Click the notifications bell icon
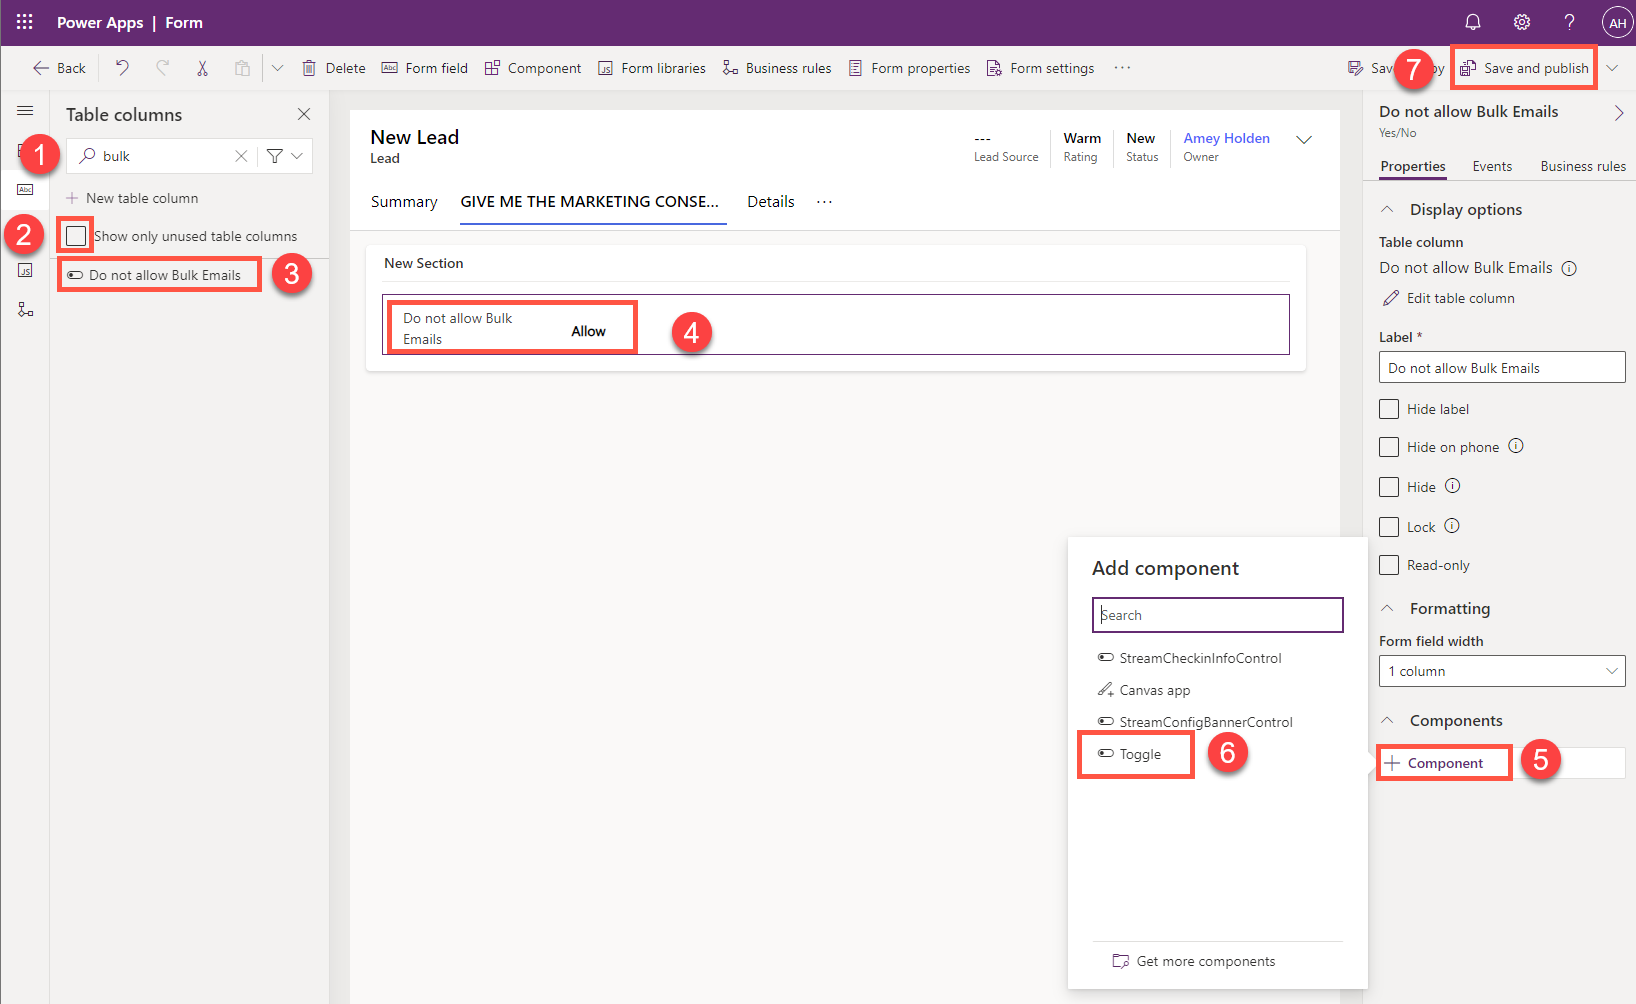 coord(1472,21)
